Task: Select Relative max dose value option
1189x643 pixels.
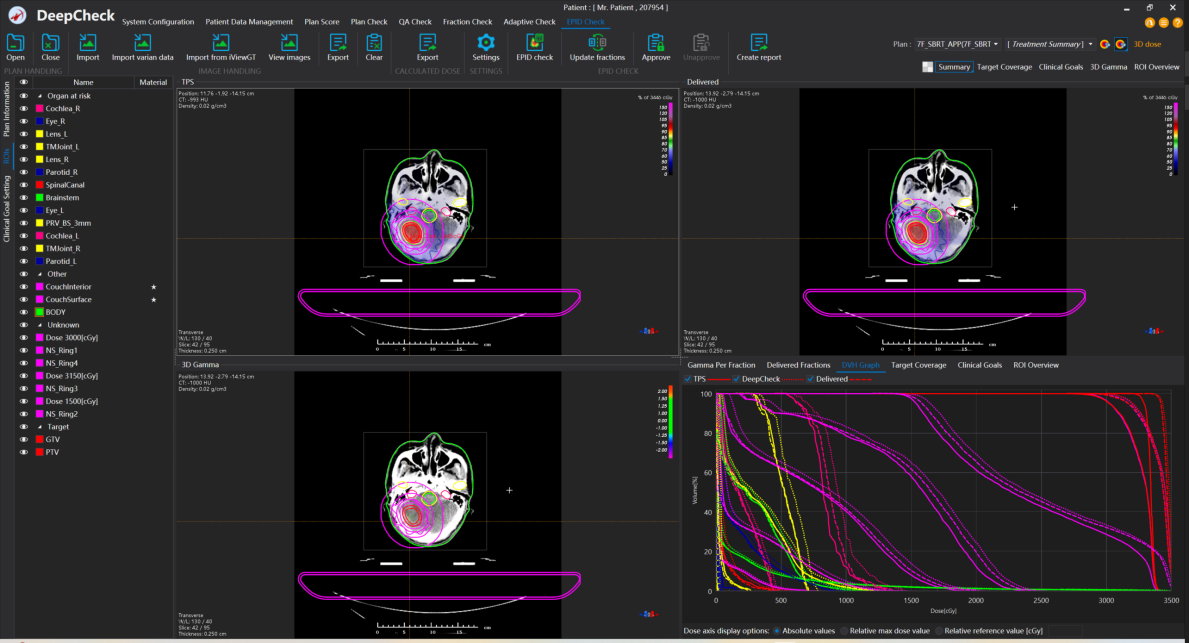Action: [843, 631]
